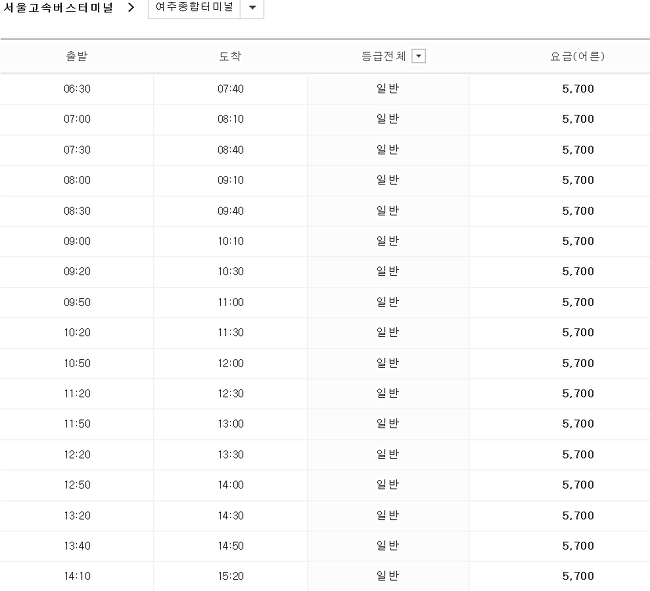Select the 08:00 departure time
This screenshot has width=650, height=591.
(x=77, y=180)
